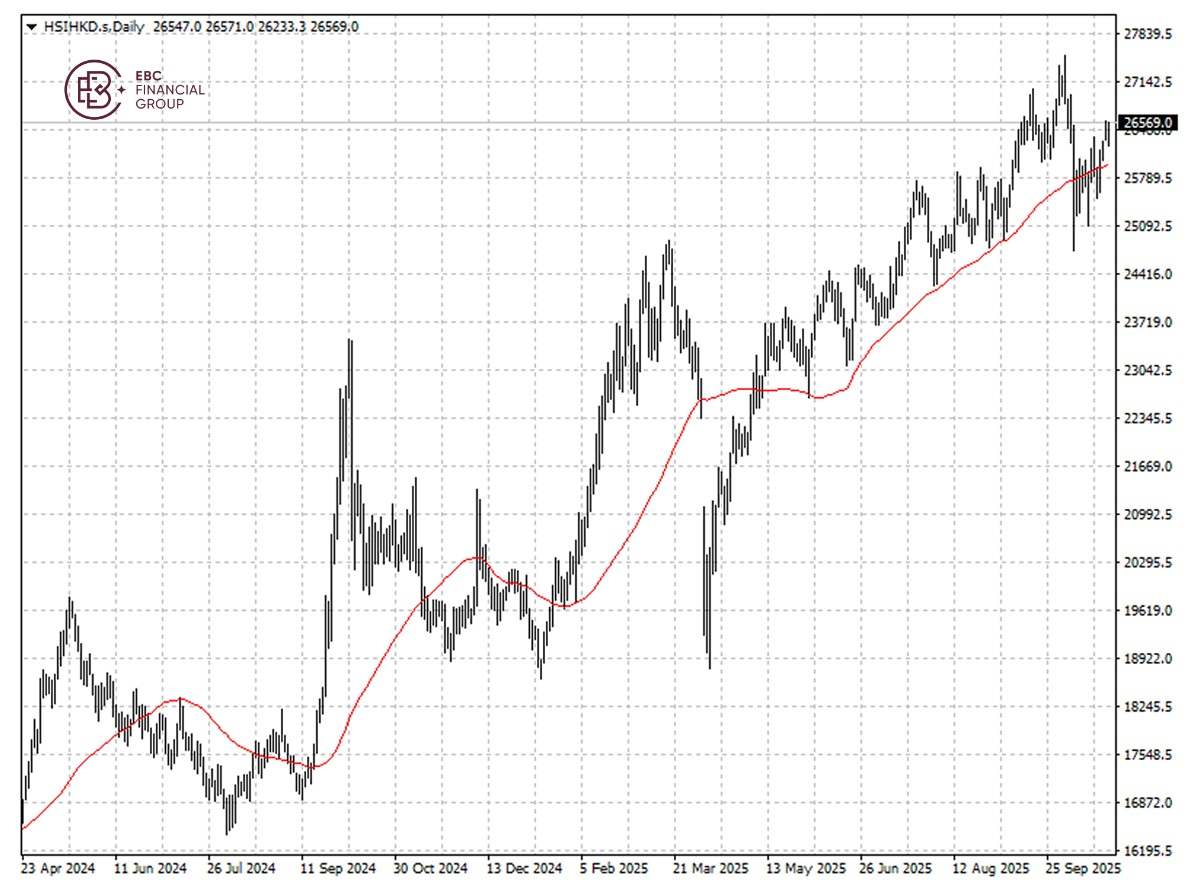The image size is (1200, 896).
Task: Collapse the HSIHKD.s data window triangle
Action: [31, 27]
